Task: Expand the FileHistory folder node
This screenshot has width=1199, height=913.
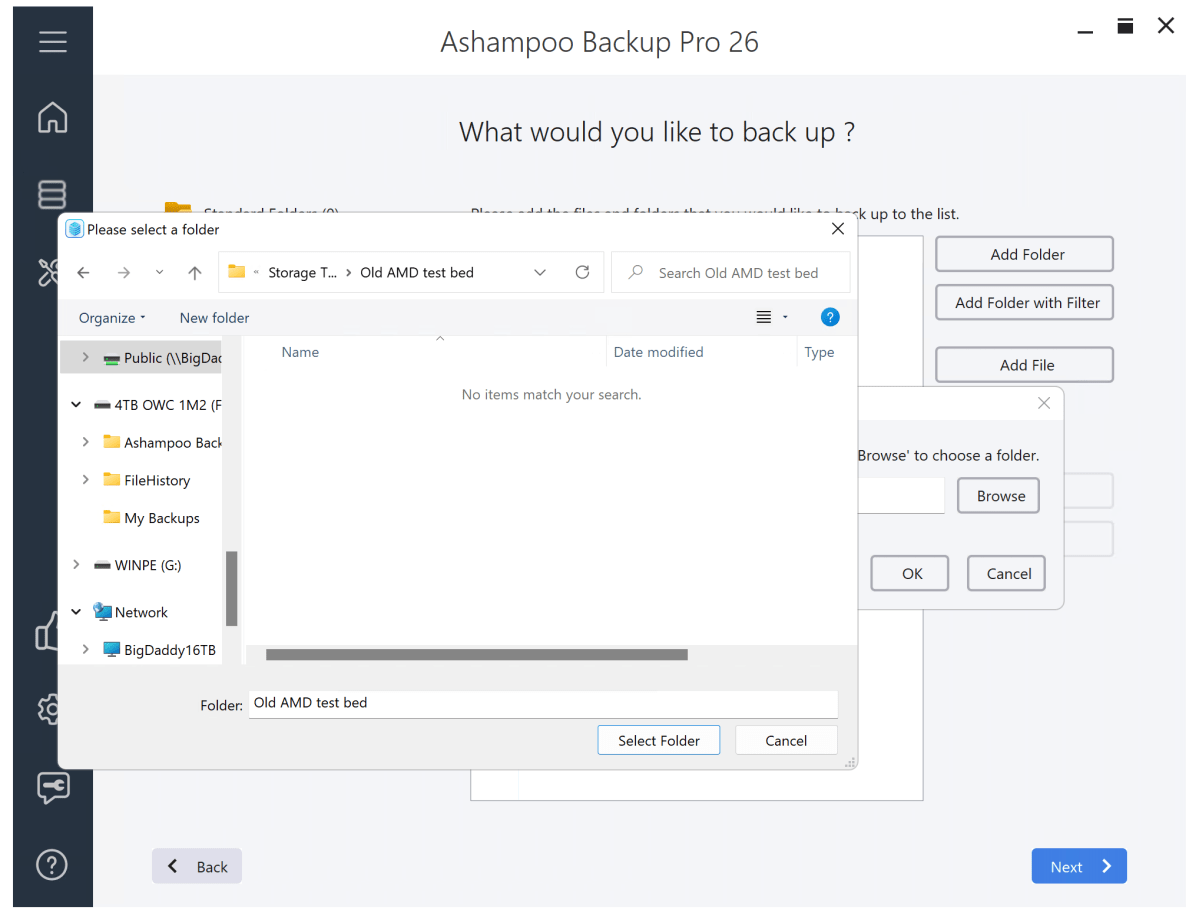Action: point(86,480)
